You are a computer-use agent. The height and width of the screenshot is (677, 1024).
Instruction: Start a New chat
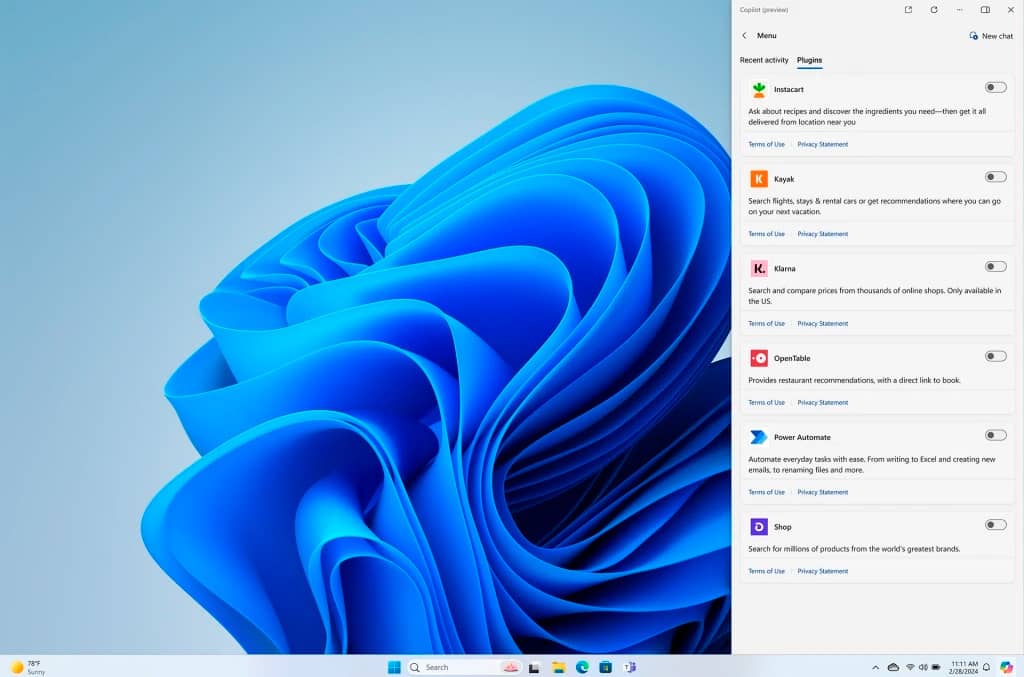point(990,36)
